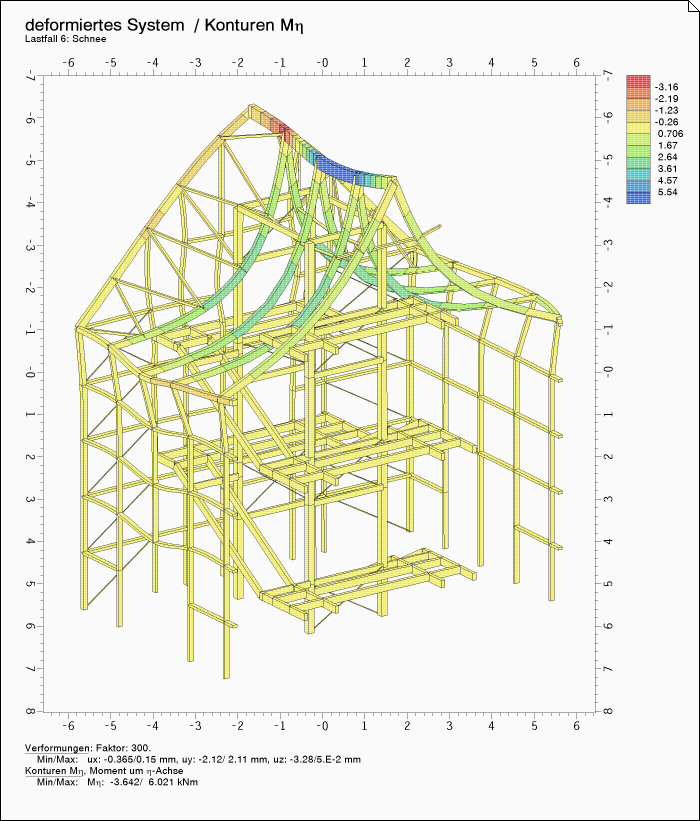Click the legend value label 3.61
Image resolution: width=700 pixels, height=821 pixels.
(x=669, y=169)
